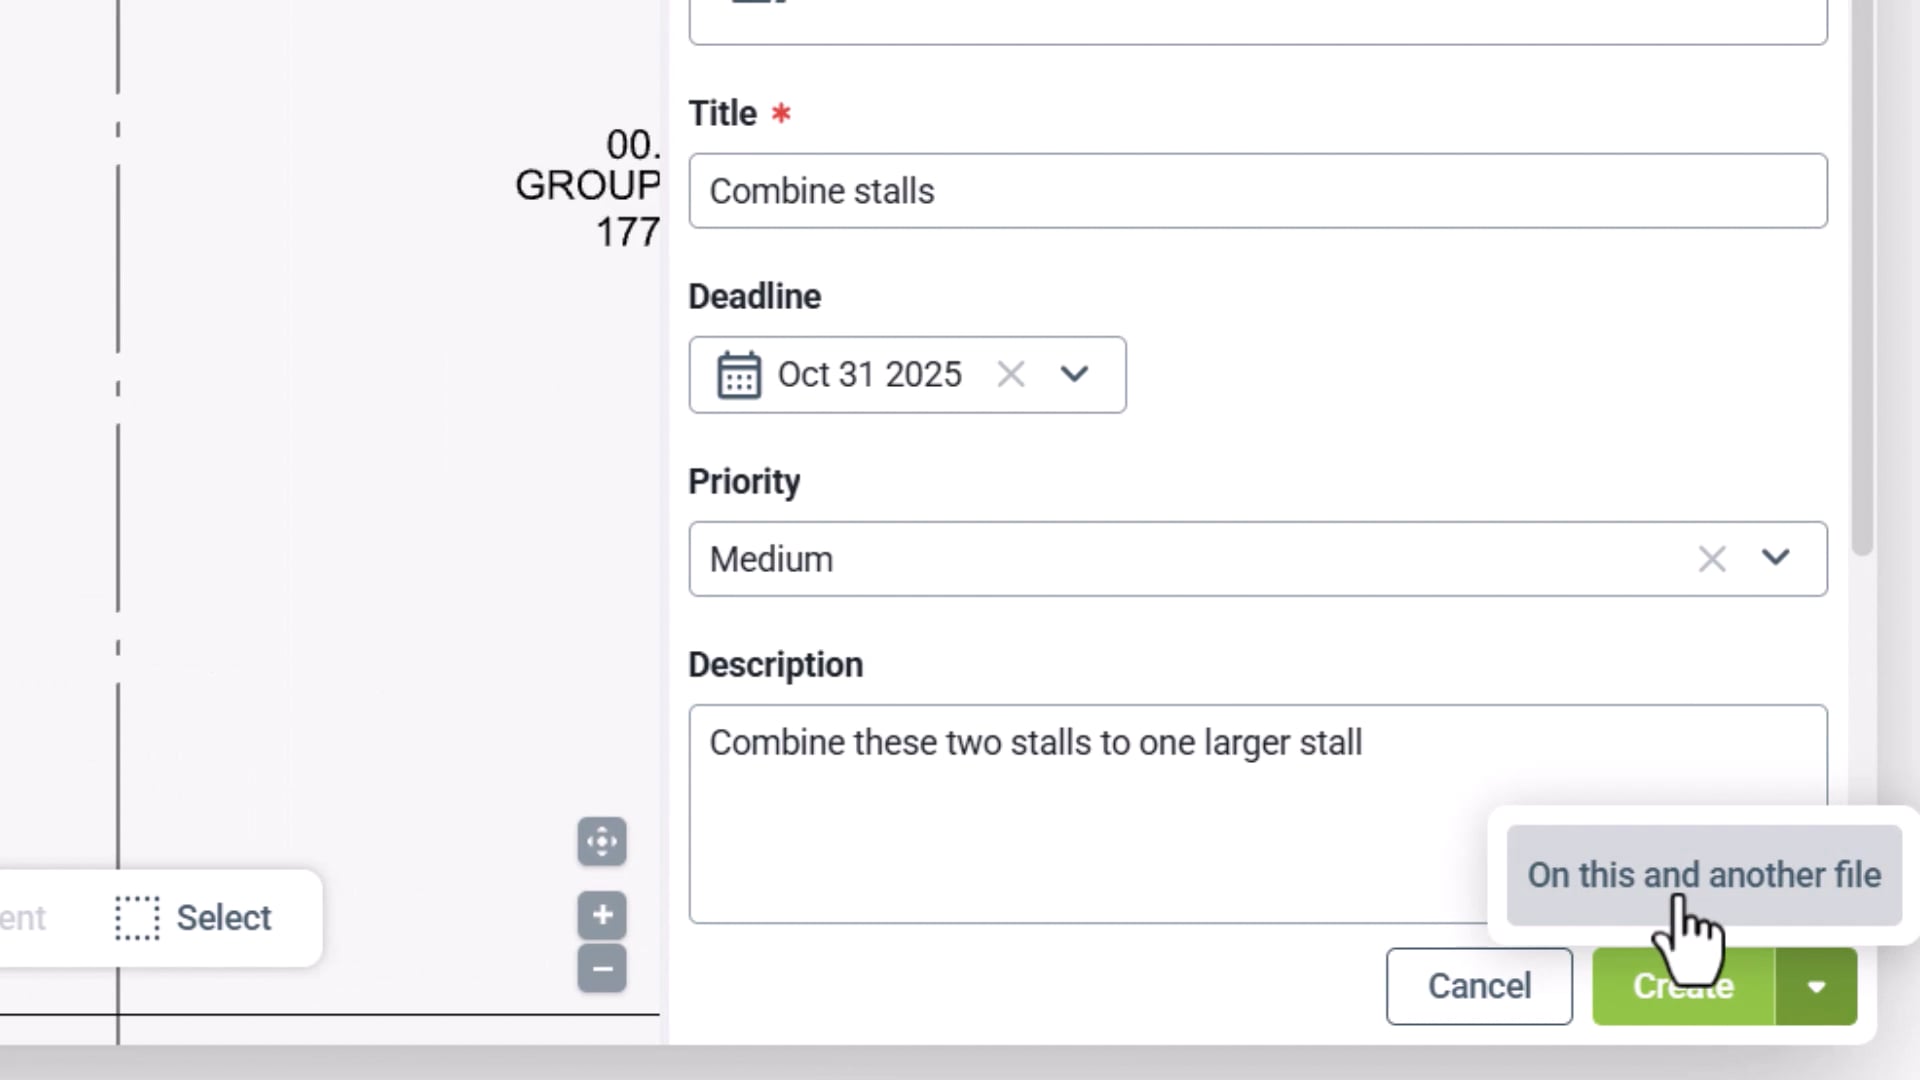Click the Cancel button

1479,986
